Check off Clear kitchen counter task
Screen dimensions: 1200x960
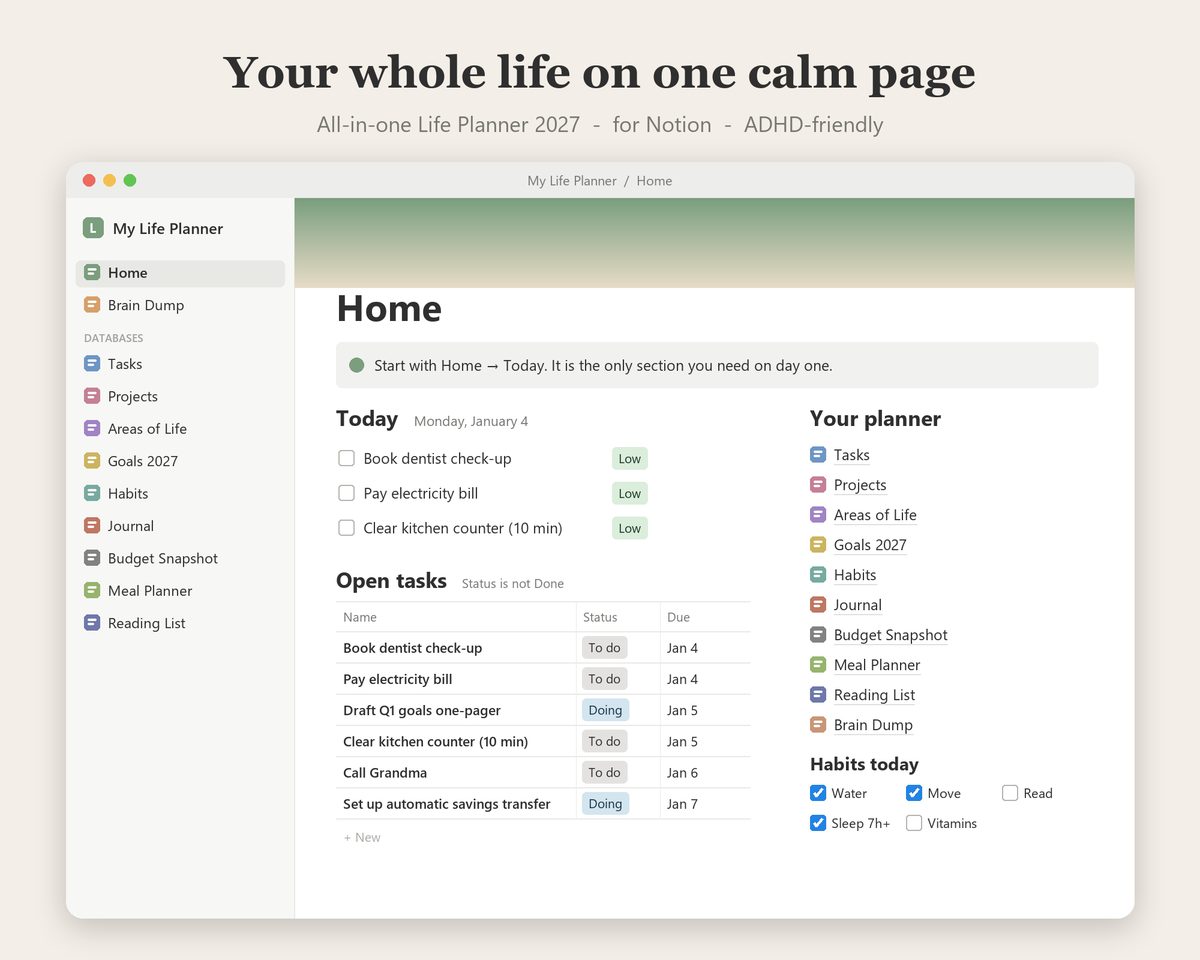pyautogui.click(x=347, y=528)
